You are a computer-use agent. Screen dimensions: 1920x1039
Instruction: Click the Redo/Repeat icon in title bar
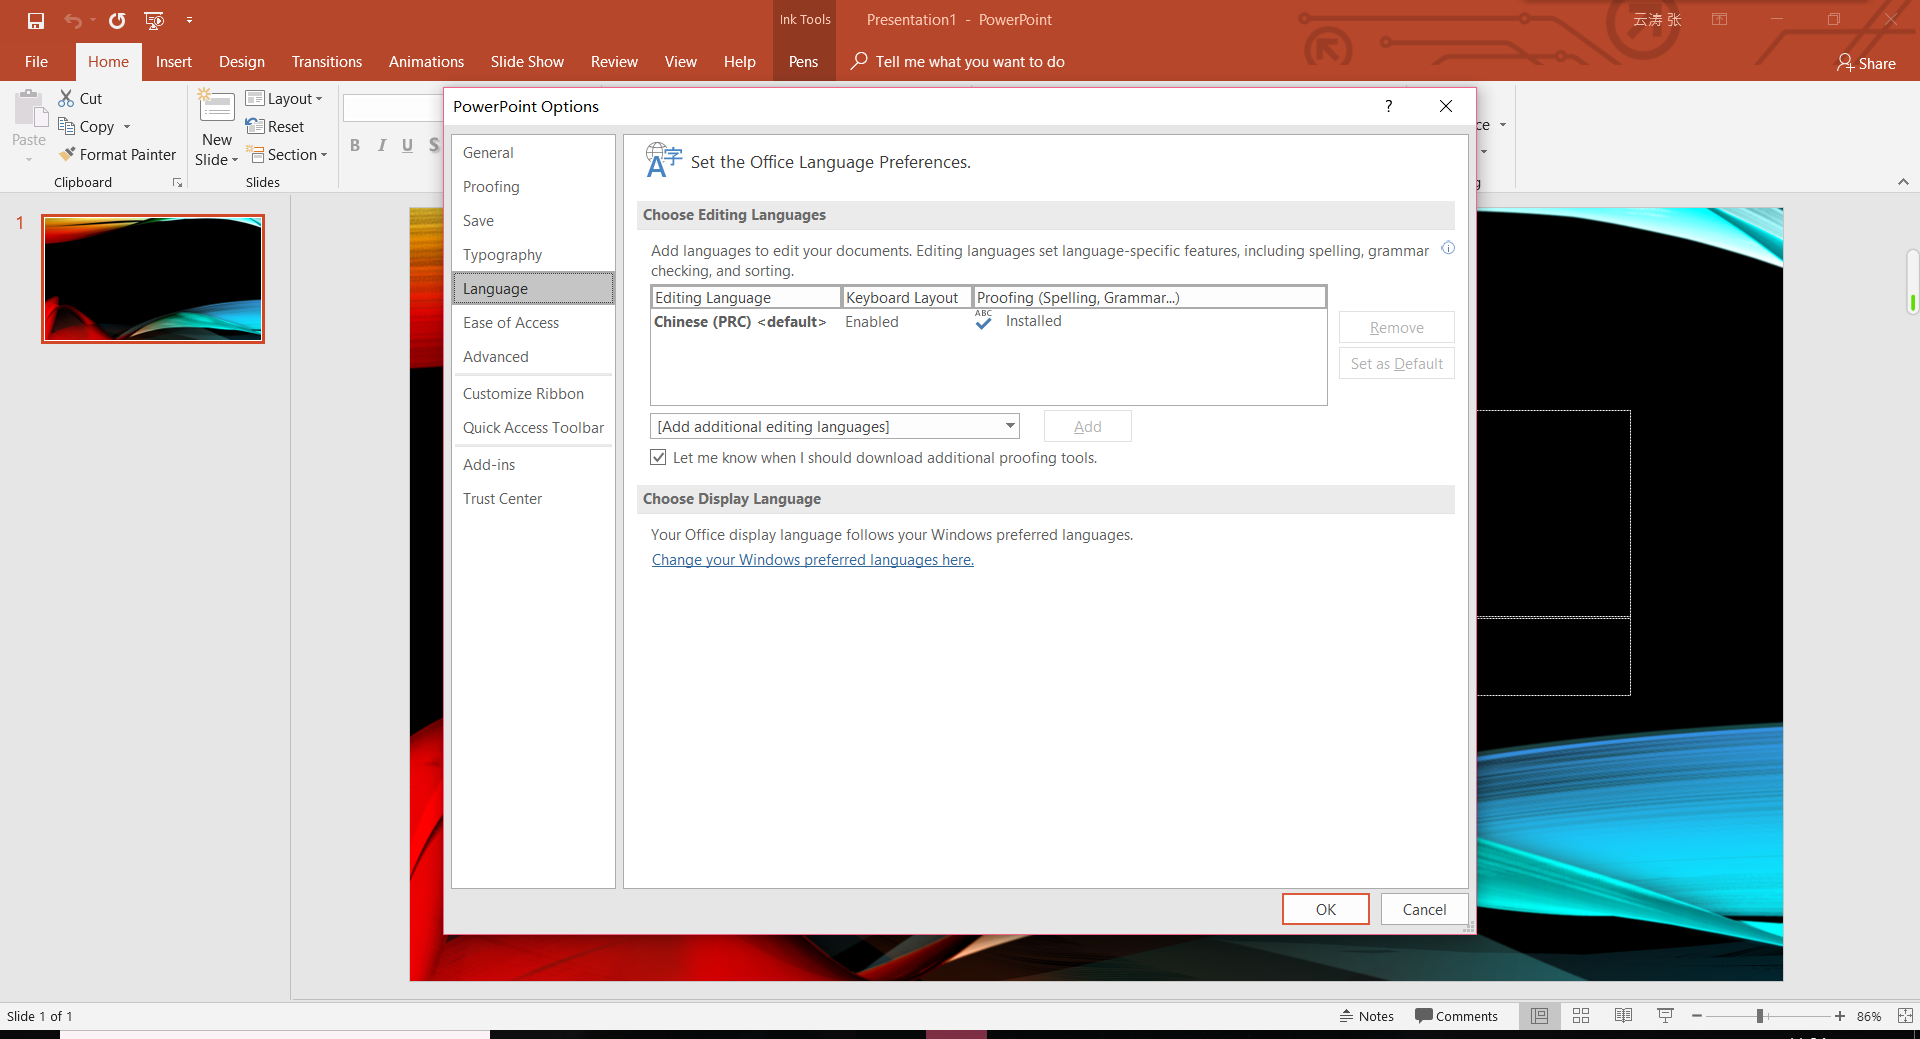117,20
